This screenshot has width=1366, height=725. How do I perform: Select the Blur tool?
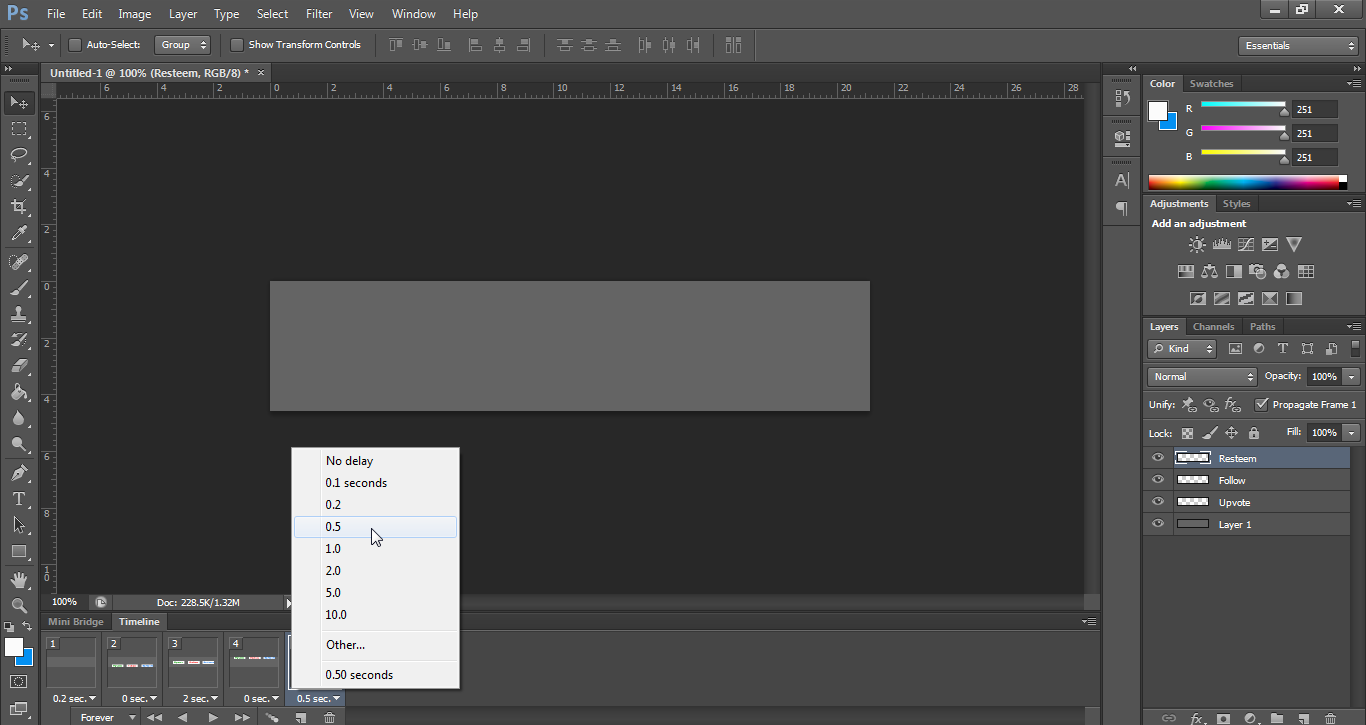coord(19,418)
